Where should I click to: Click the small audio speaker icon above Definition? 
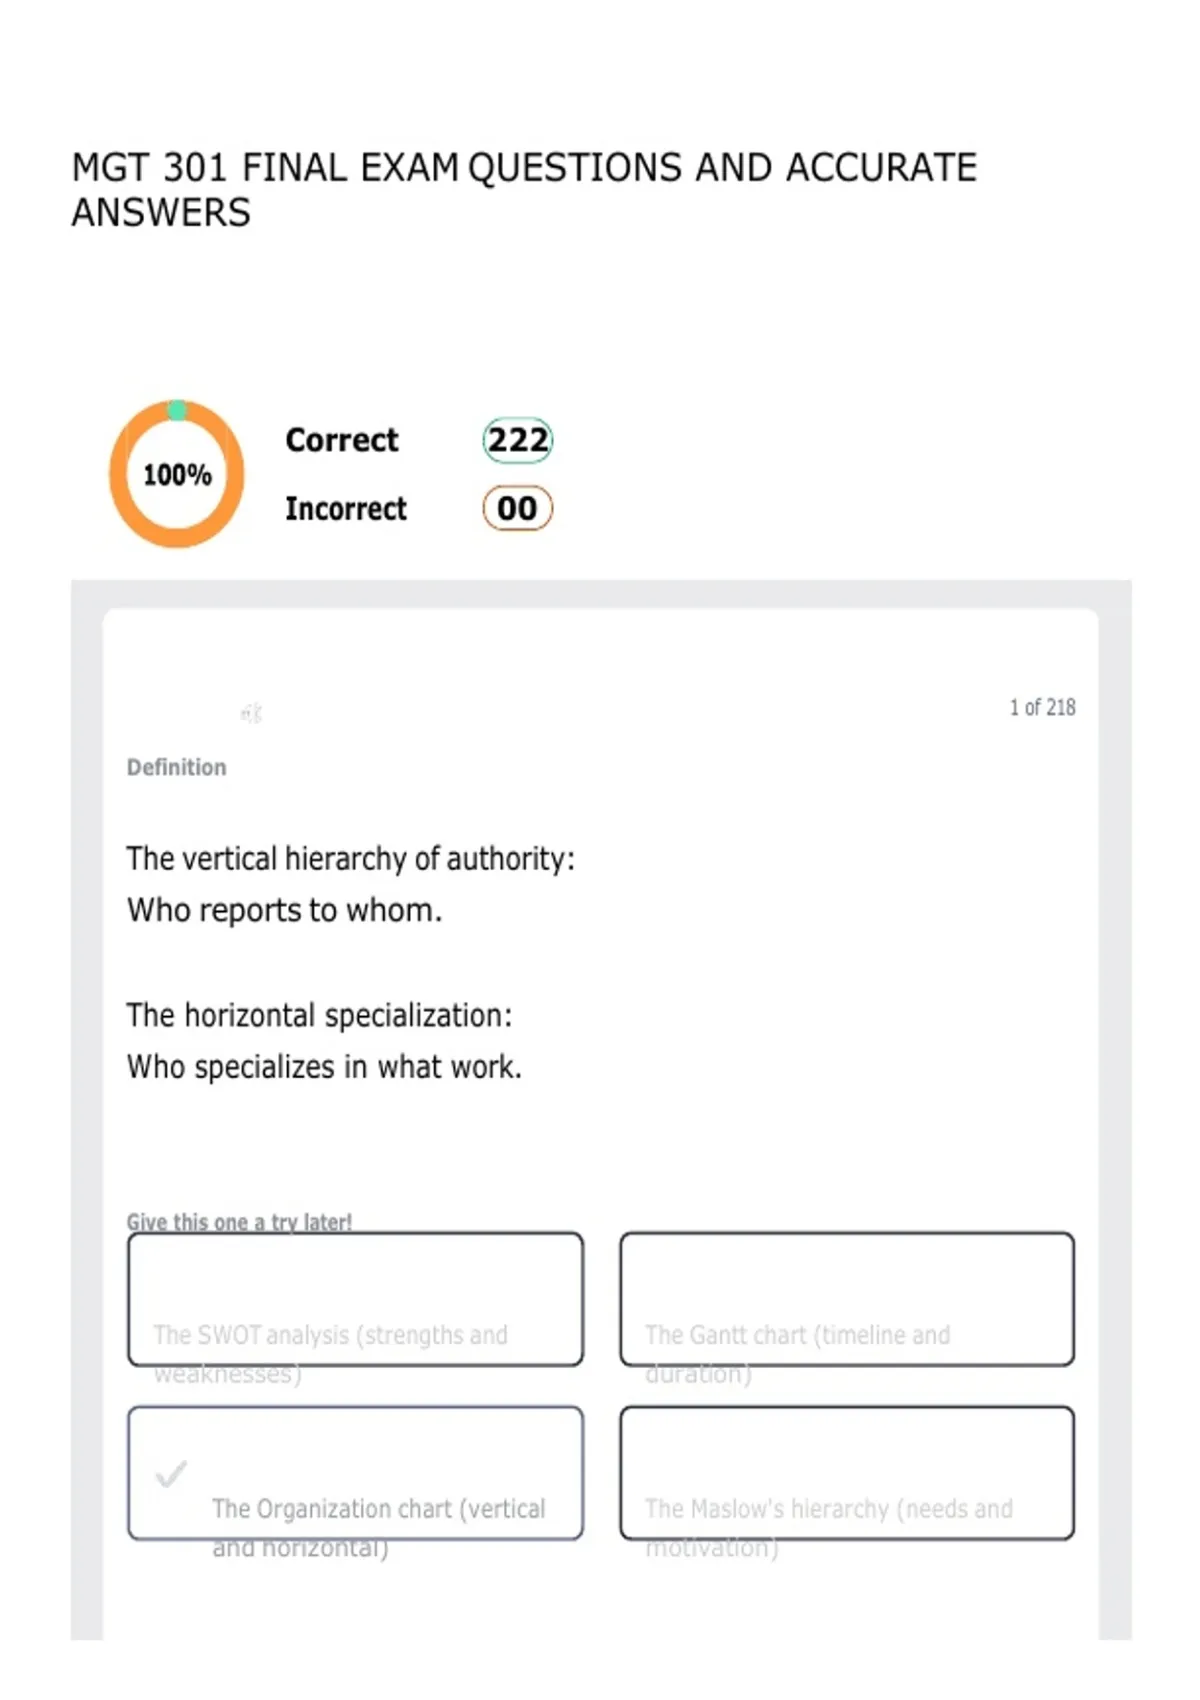point(251,713)
